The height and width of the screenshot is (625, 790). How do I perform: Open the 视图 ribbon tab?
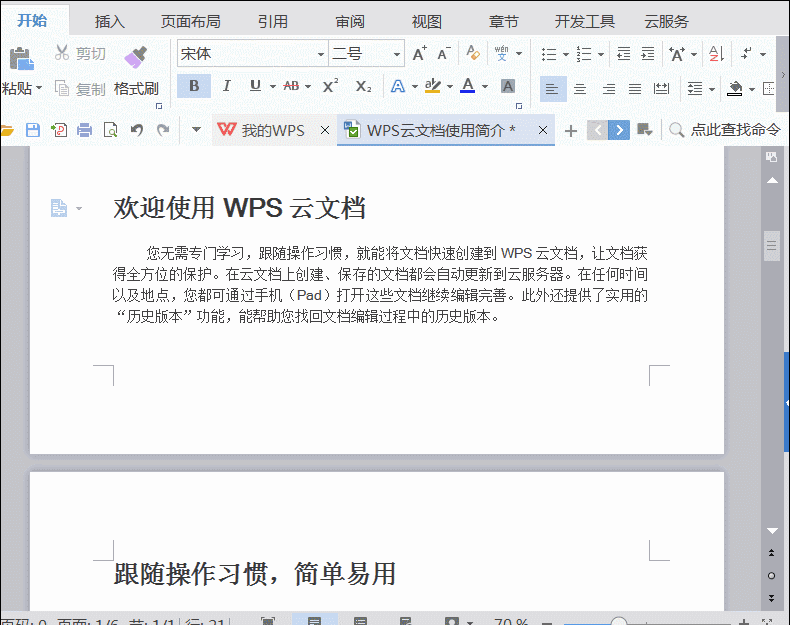tap(427, 22)
